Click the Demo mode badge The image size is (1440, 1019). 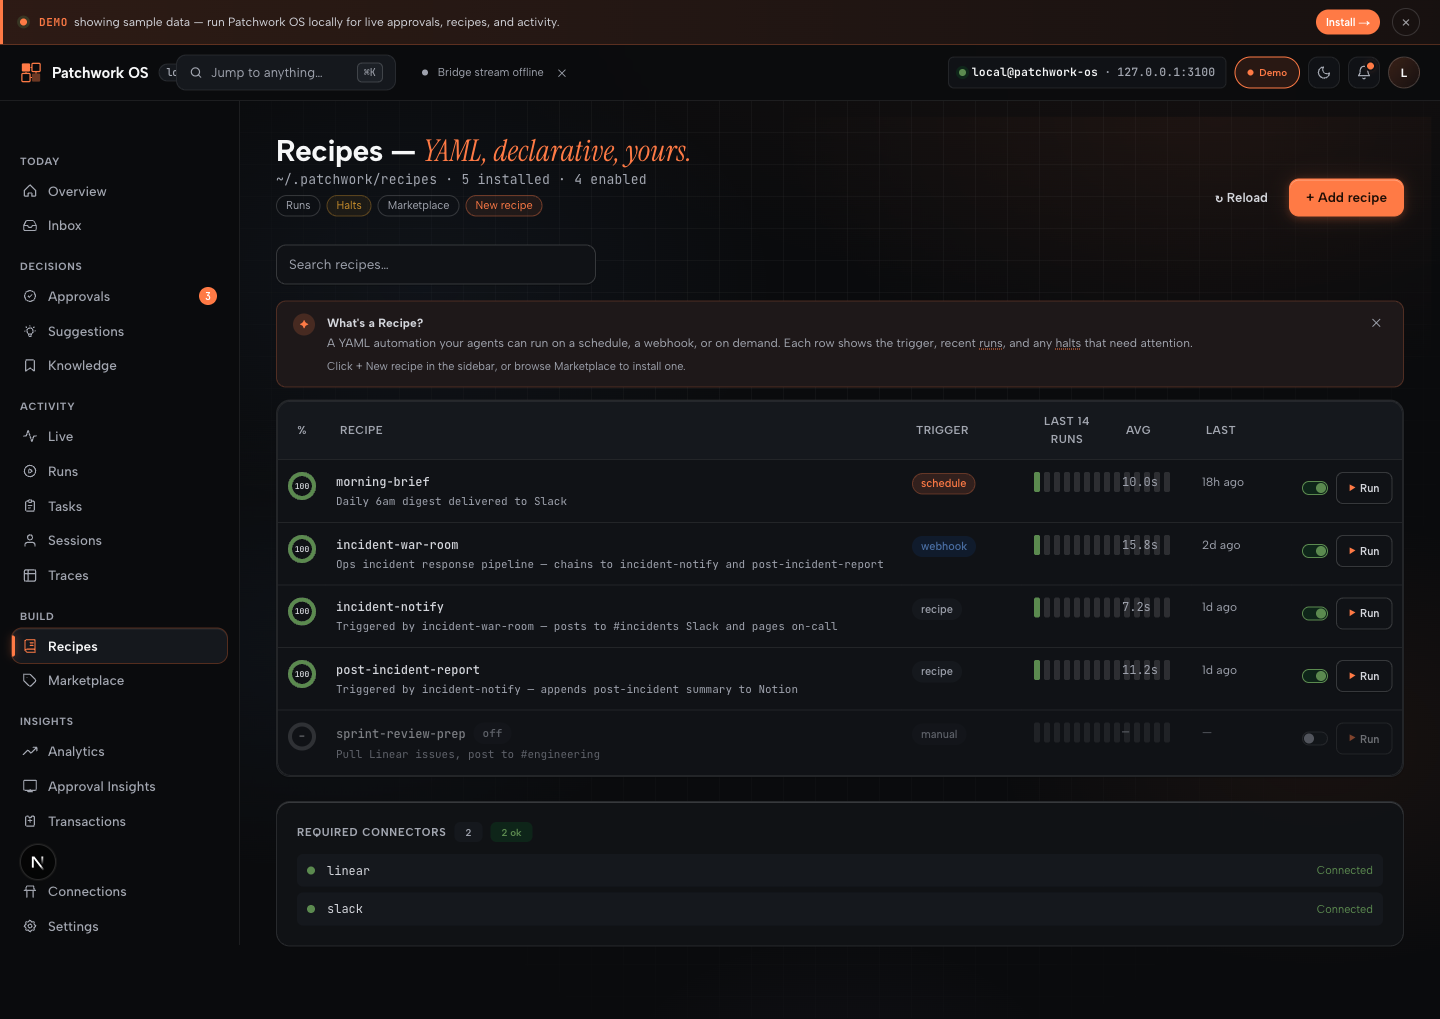[1267, 72]
